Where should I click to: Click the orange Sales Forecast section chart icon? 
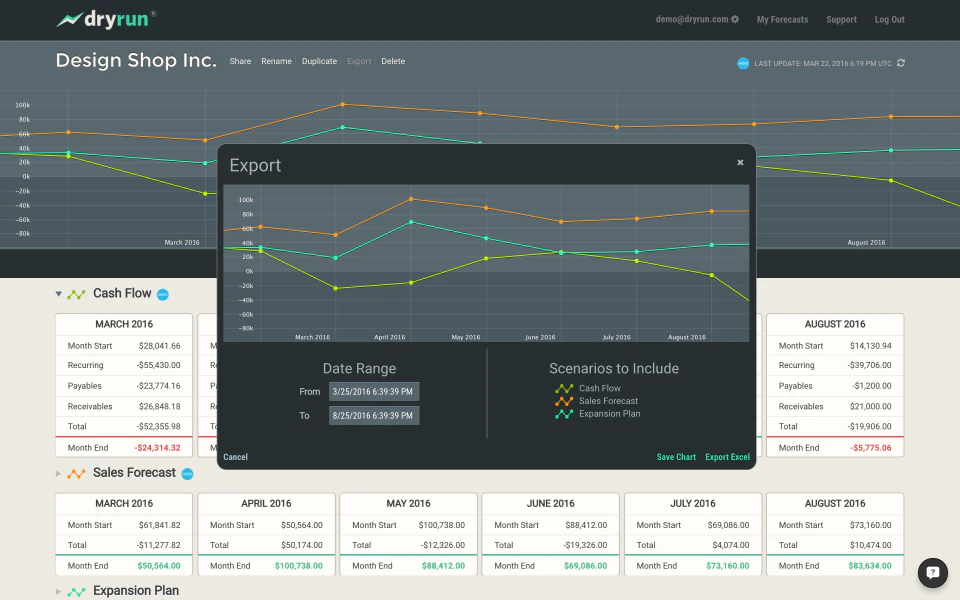pos(76,474)
